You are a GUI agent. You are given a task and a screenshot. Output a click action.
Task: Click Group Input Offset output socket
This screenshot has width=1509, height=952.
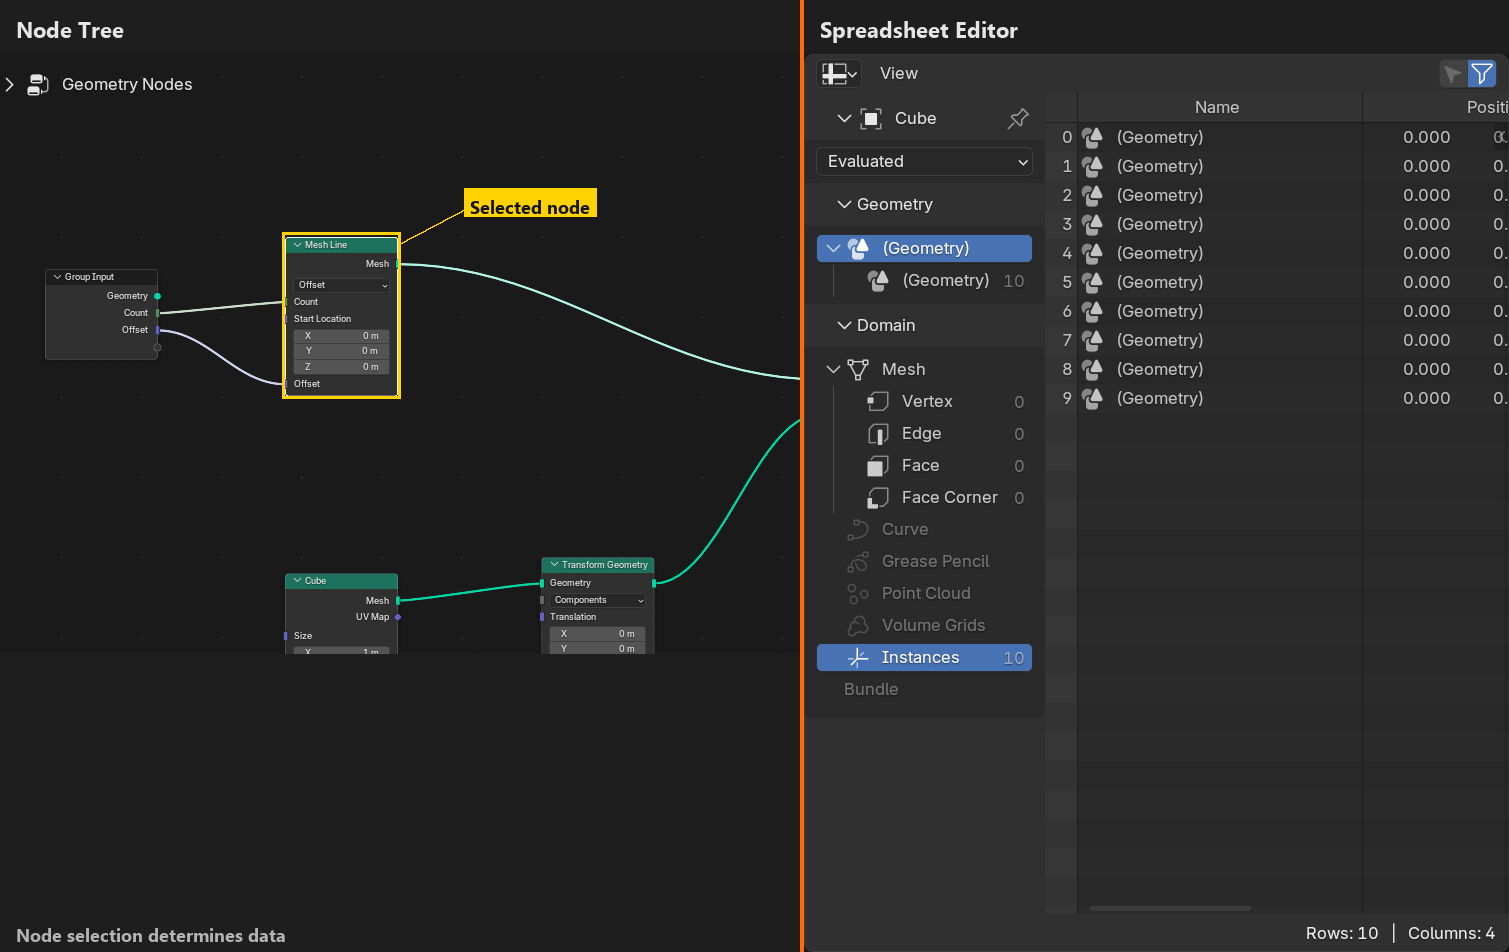point(157,330)
